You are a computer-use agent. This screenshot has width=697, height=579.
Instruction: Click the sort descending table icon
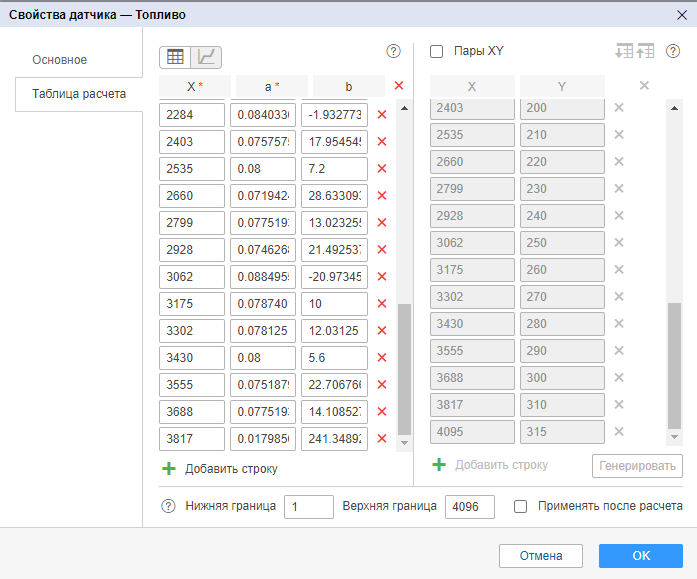pyautogui.click(x=624, y=51)
